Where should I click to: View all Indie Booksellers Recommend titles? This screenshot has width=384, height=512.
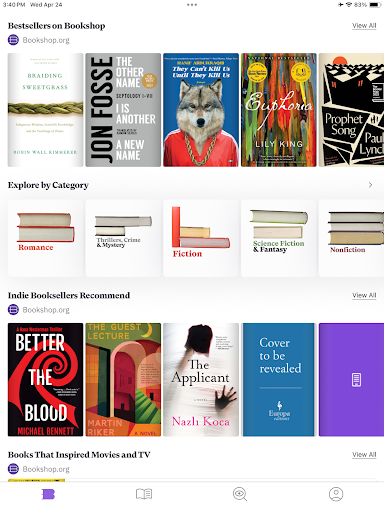(x=364, y=295)
